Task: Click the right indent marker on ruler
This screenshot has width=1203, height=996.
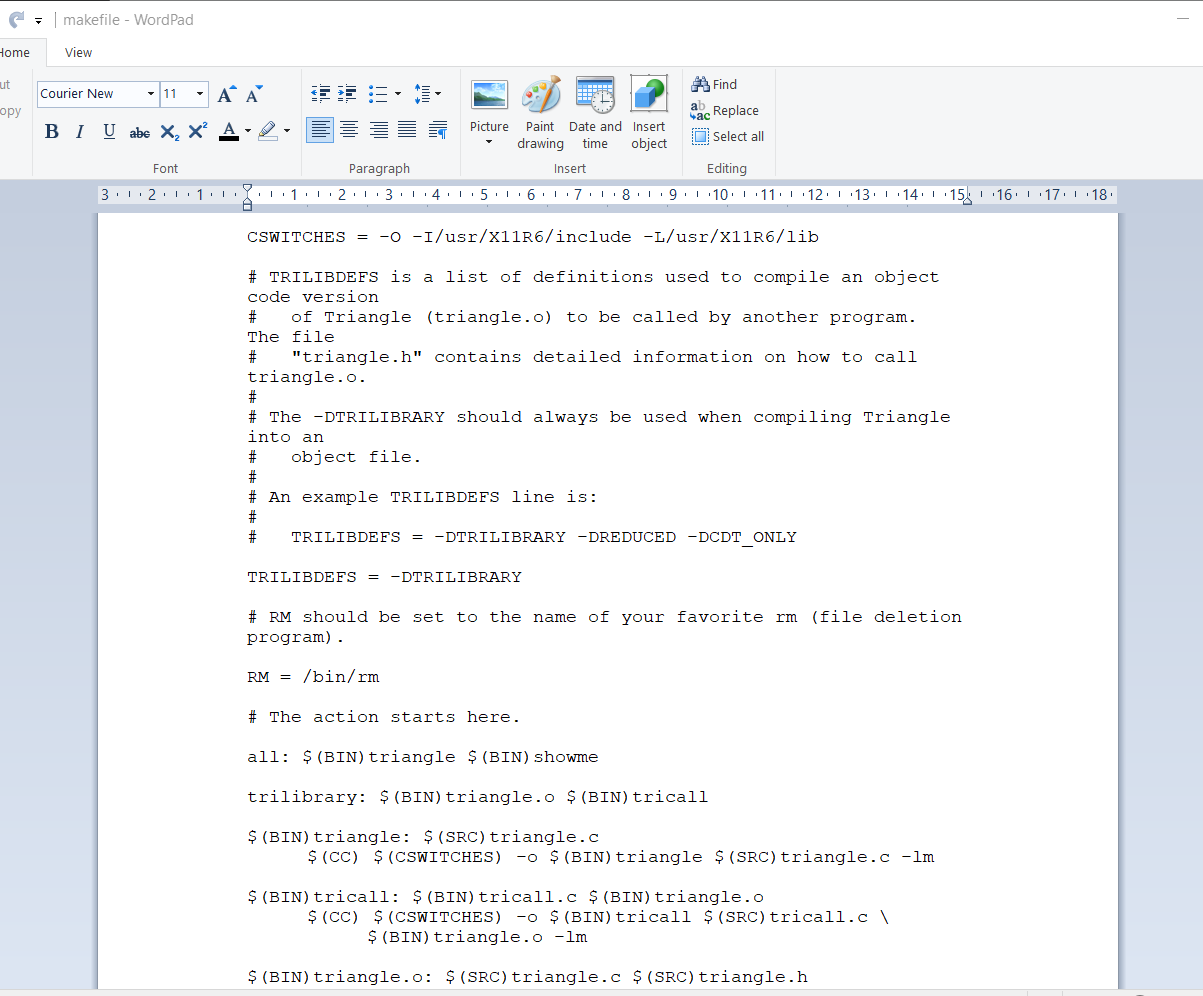Action: pyautogui.click(x=966, y=200)
